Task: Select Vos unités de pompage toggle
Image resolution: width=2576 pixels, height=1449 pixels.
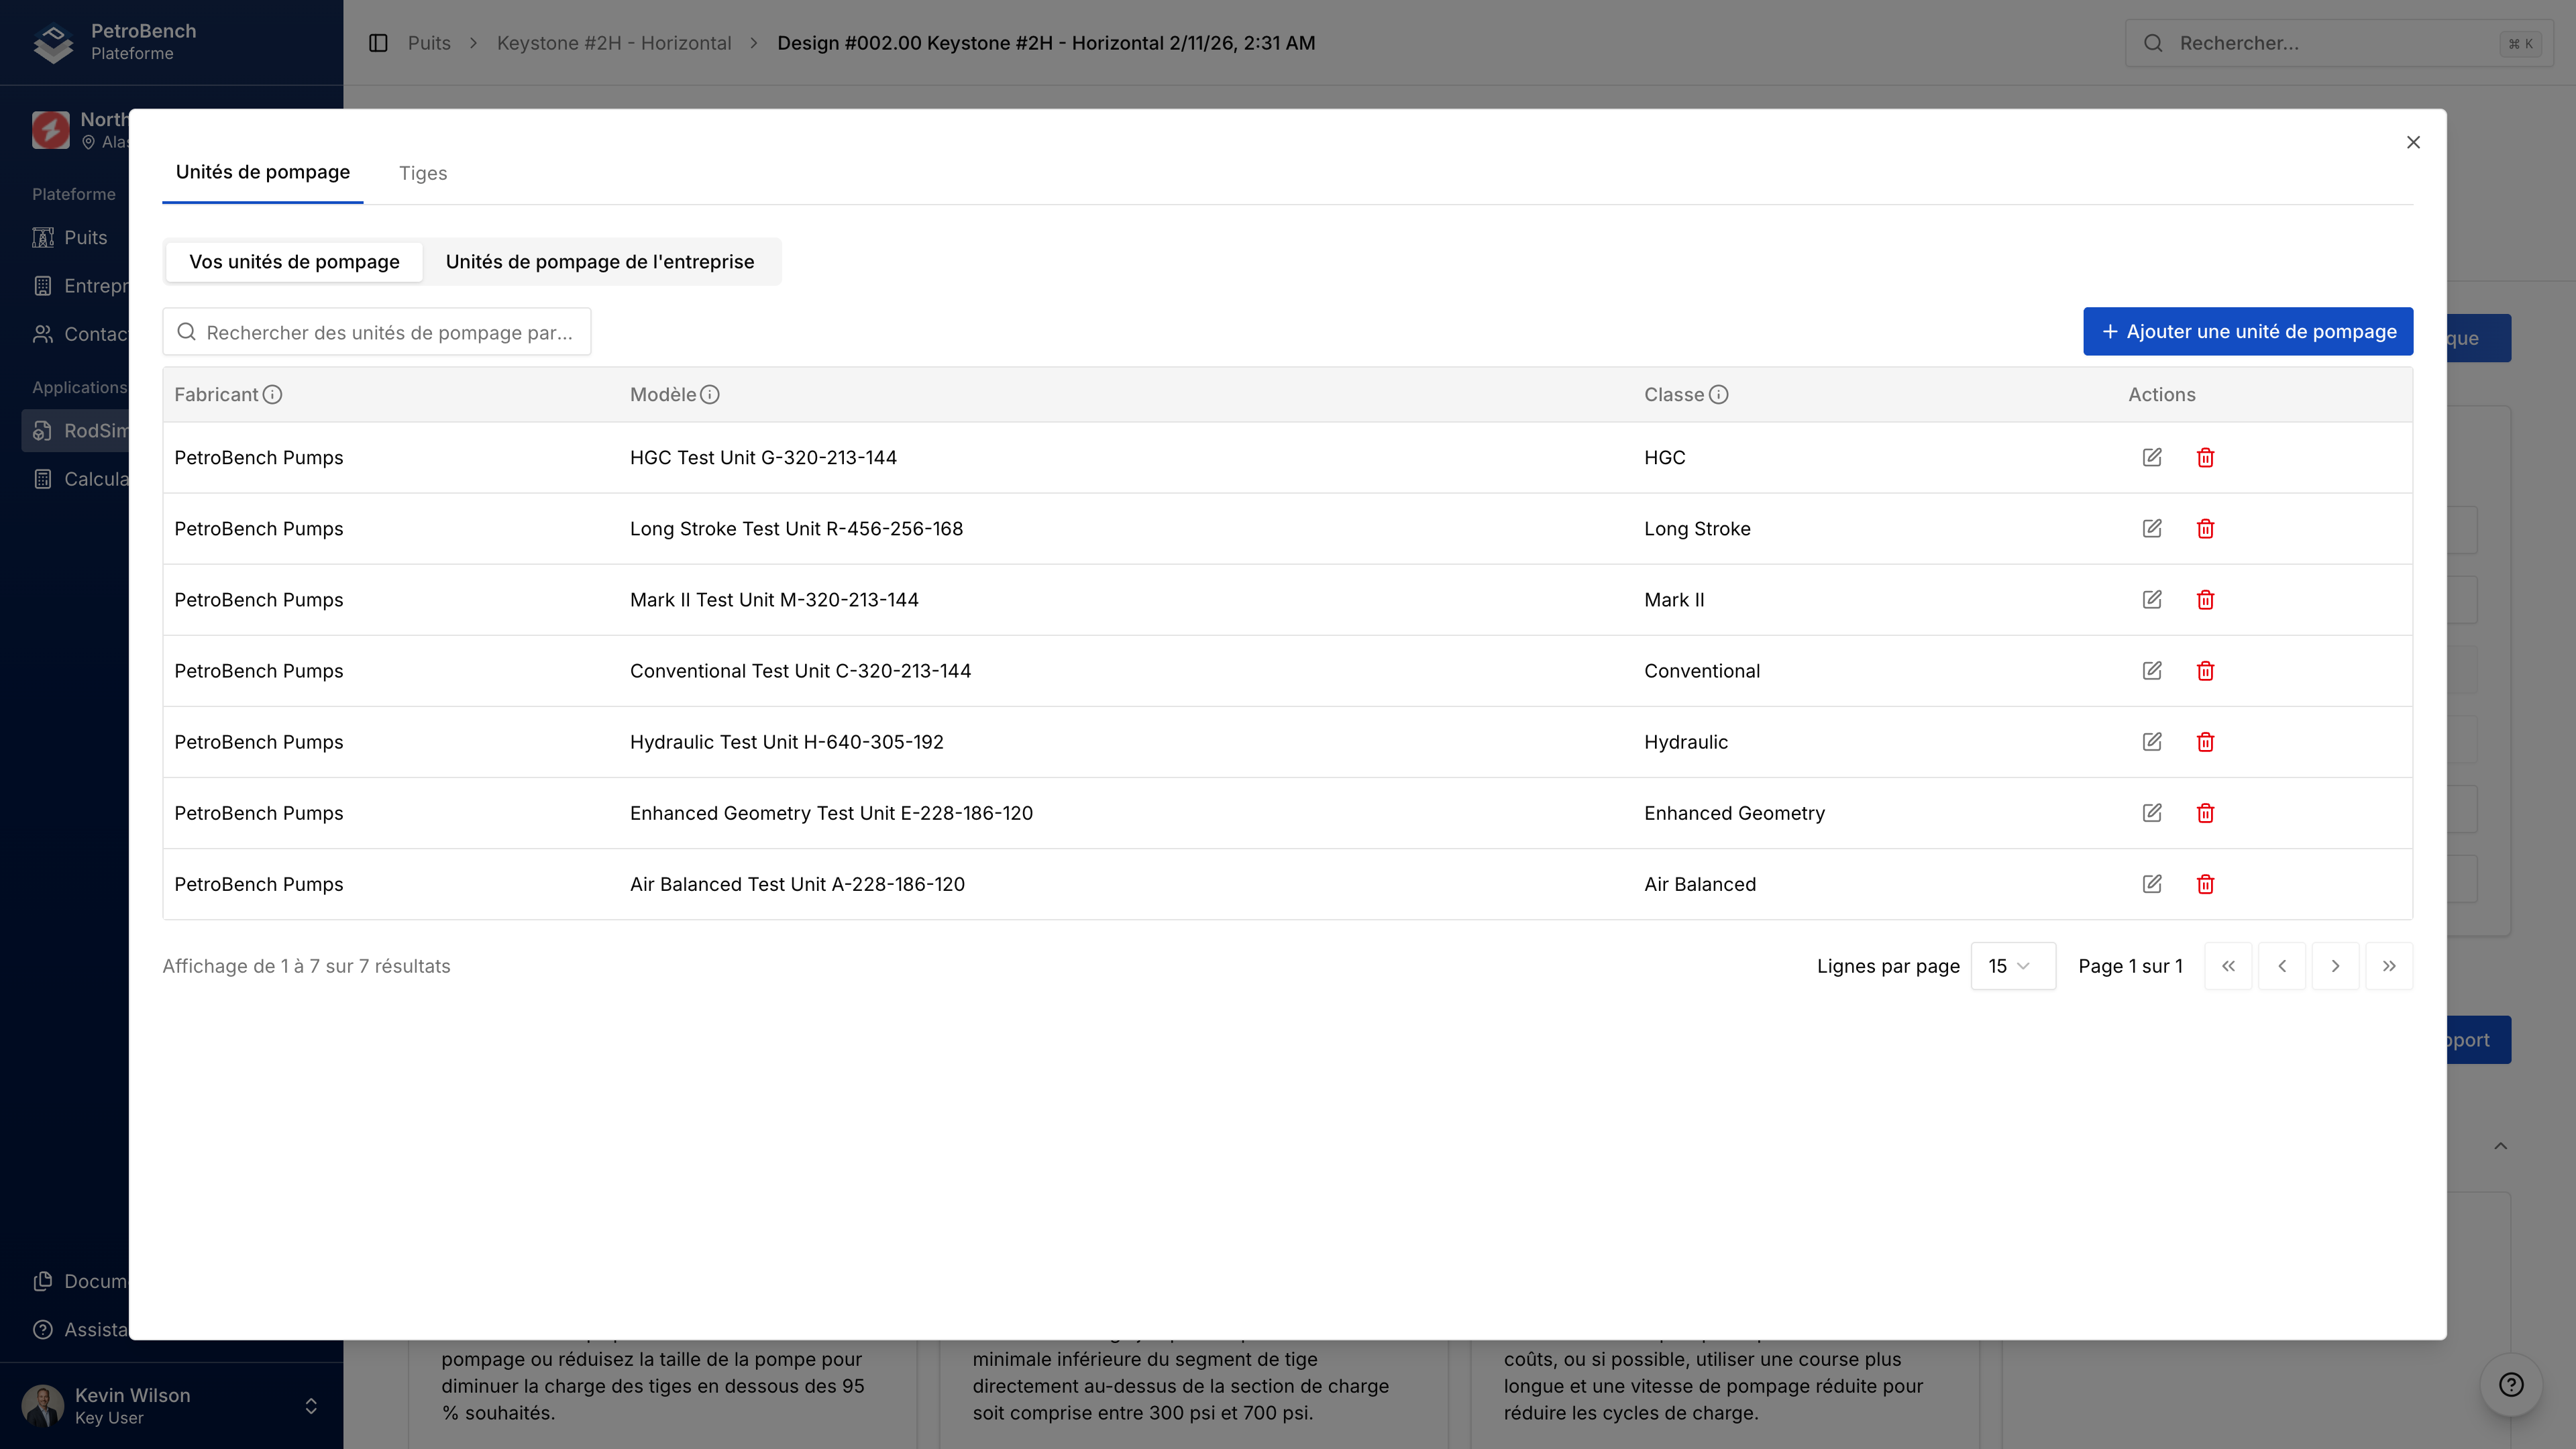Action: click(x=294, y=261)
